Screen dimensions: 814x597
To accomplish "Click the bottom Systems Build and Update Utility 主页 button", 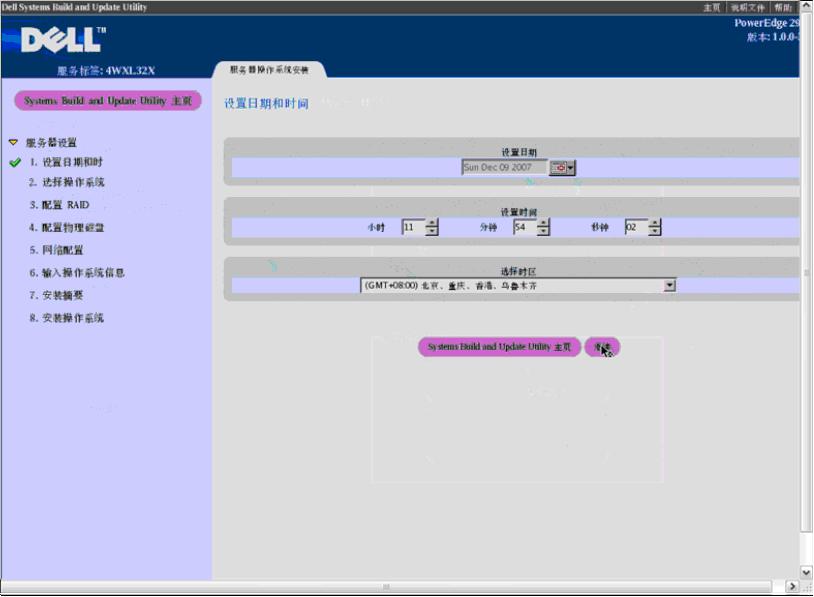I will click(499, 347).
